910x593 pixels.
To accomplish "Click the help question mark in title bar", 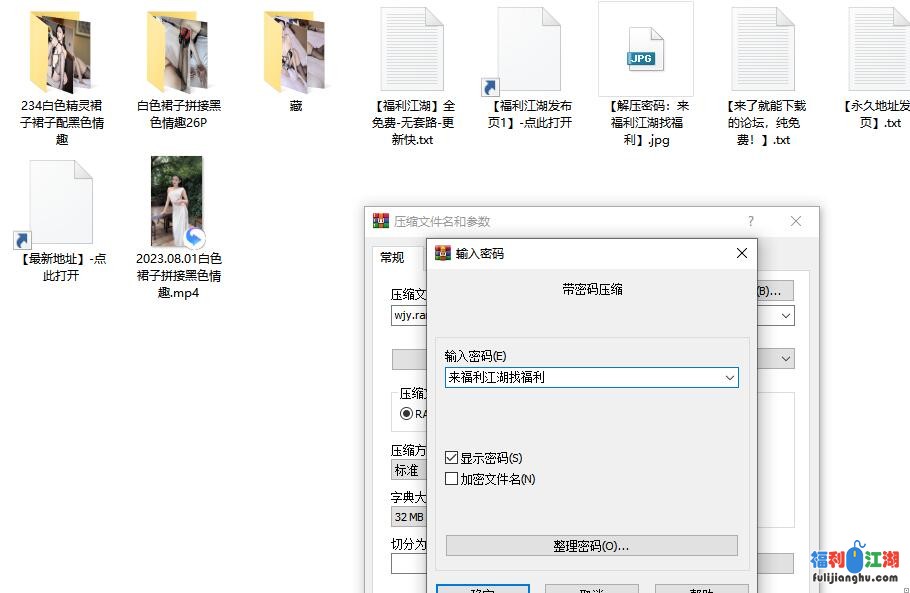I will (x=751, y=222).
